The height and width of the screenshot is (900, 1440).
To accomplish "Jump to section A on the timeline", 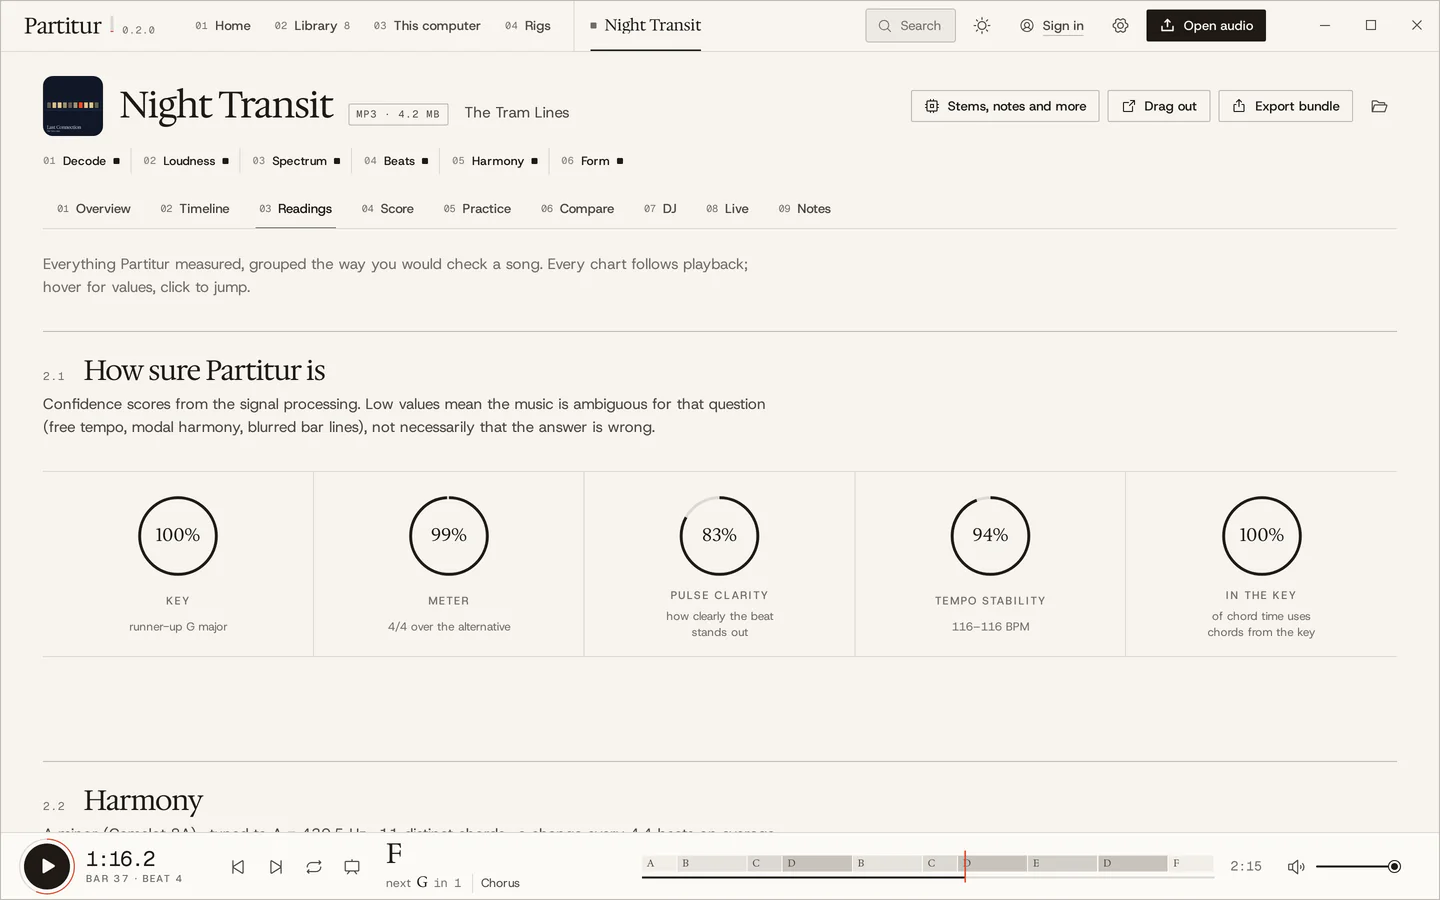I will [x=659, y=863].
